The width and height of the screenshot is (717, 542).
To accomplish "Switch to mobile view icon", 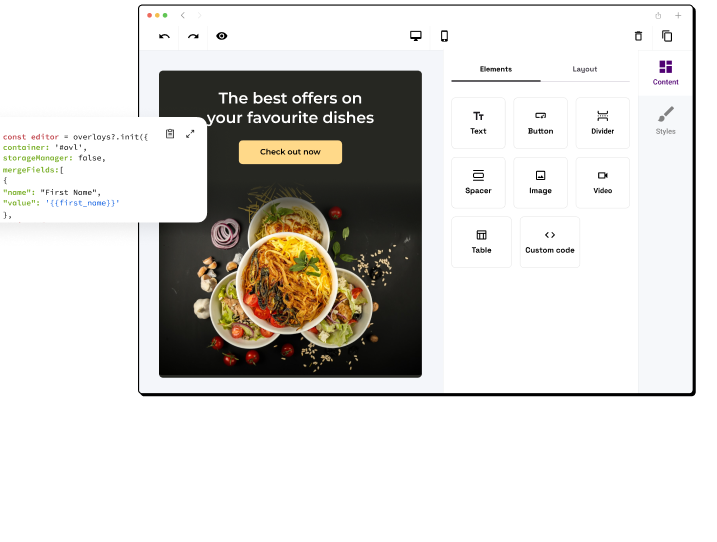I will click(444, 36).
